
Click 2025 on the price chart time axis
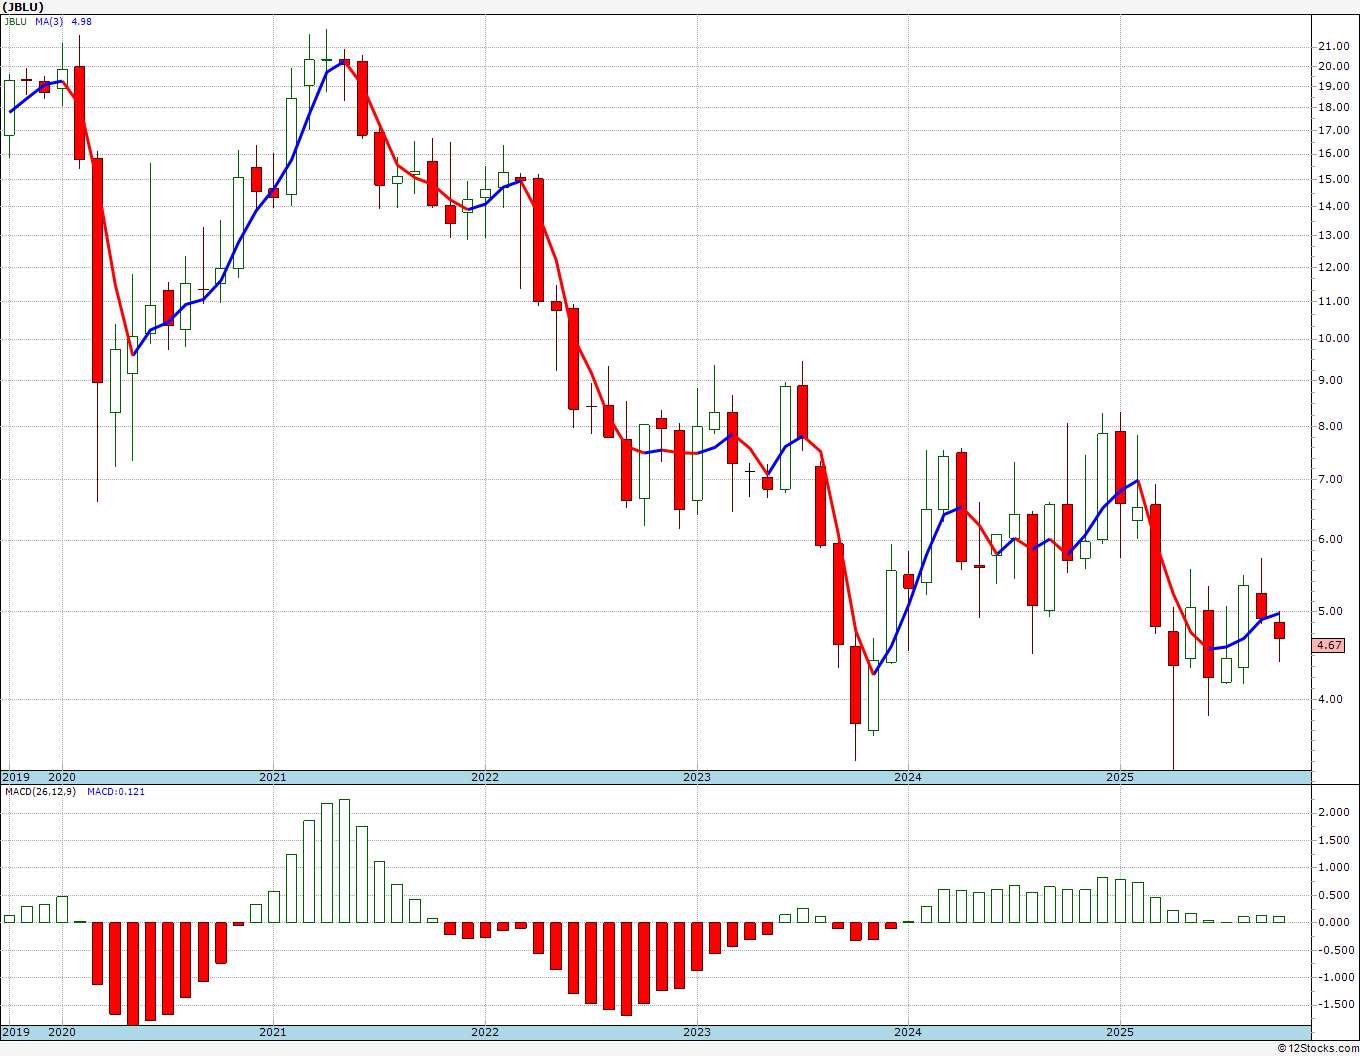(x=1120, y=777)
